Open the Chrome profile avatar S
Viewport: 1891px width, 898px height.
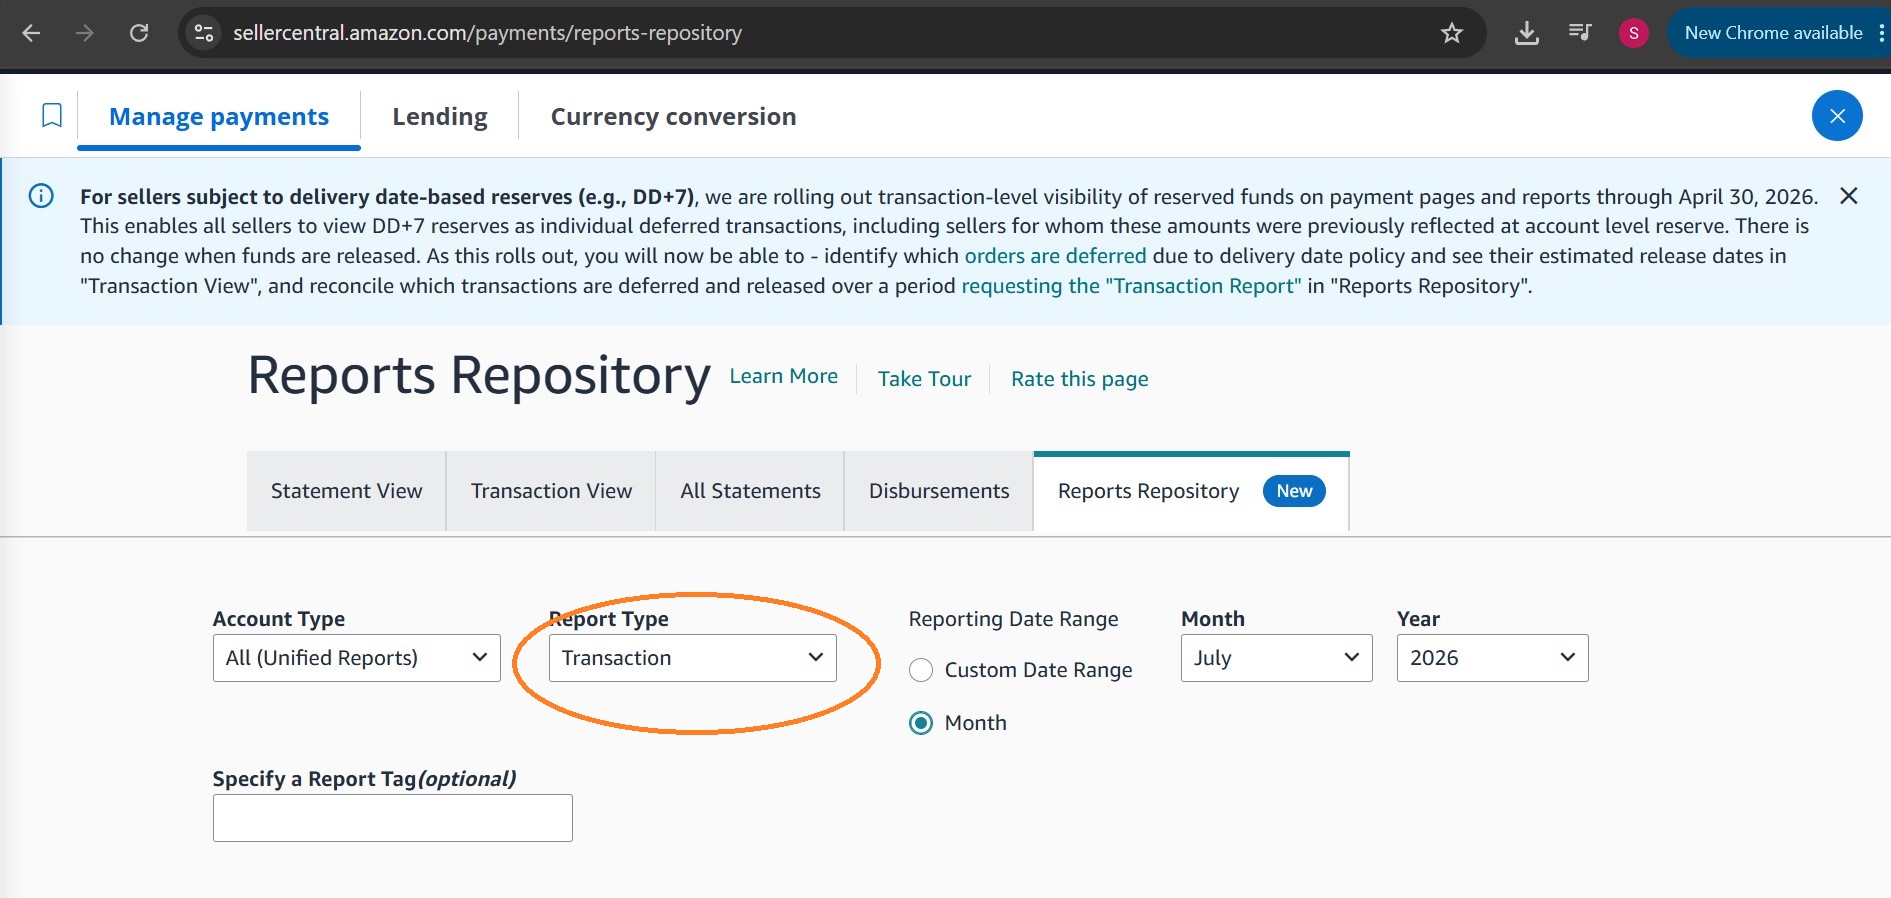[1634, 33]
